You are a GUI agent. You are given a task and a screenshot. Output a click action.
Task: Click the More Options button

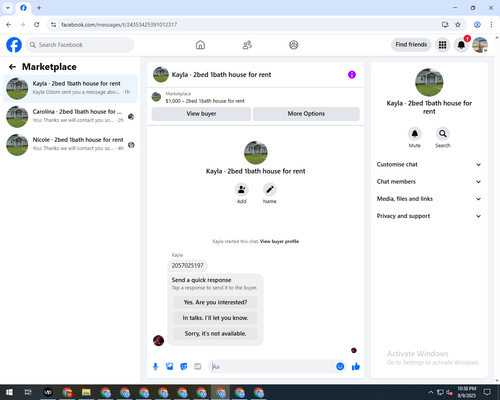pyautogui.click(x=306, y=114)
